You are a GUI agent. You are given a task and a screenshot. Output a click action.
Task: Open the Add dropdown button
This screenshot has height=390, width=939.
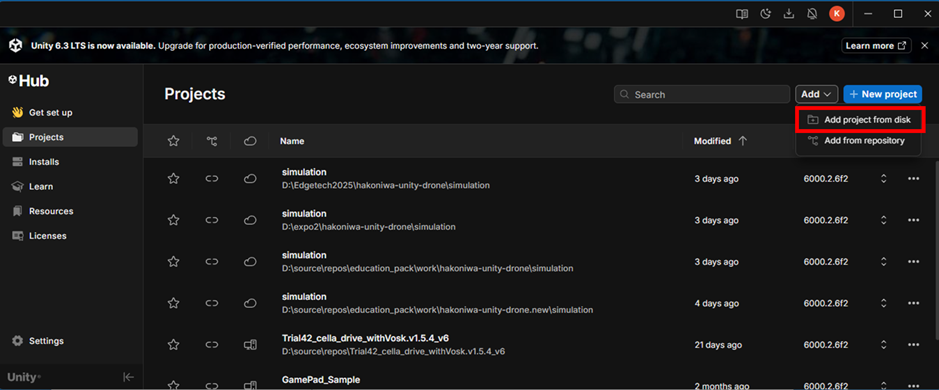pyautogui.click(x=816, y=94)
